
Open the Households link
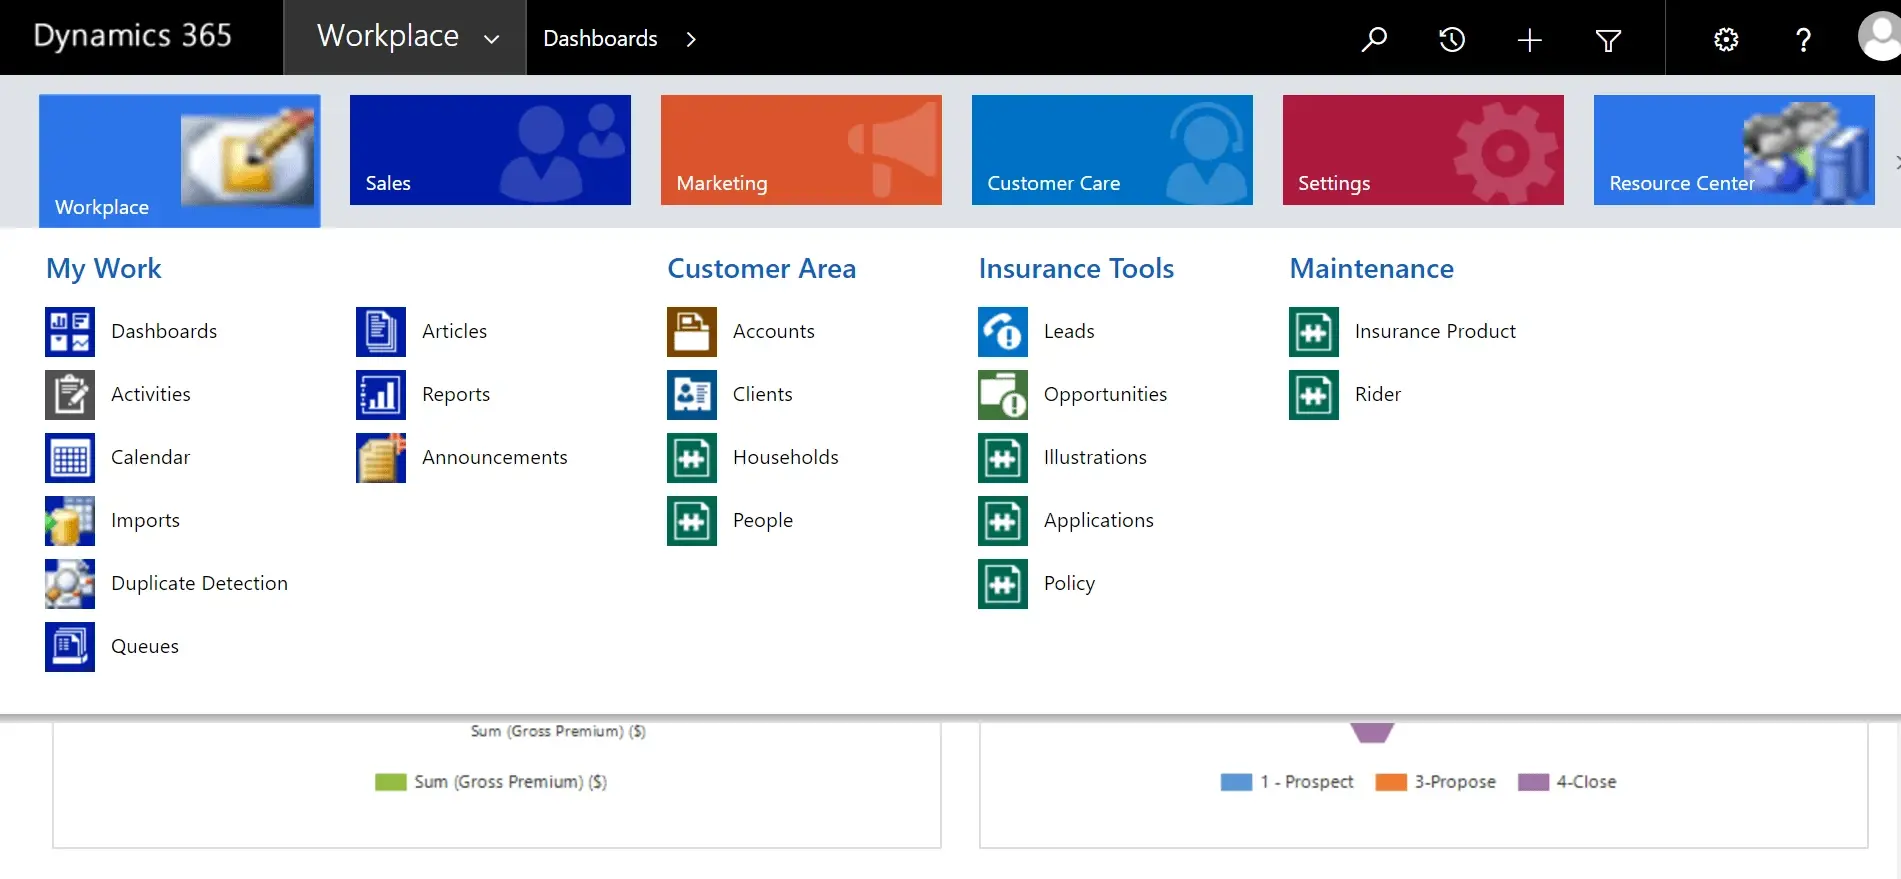(x=786, y=457)
